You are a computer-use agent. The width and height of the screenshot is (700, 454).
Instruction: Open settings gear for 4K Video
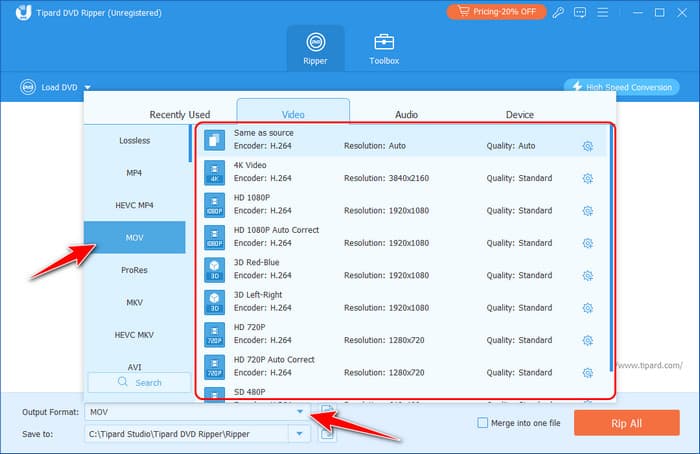588,179
